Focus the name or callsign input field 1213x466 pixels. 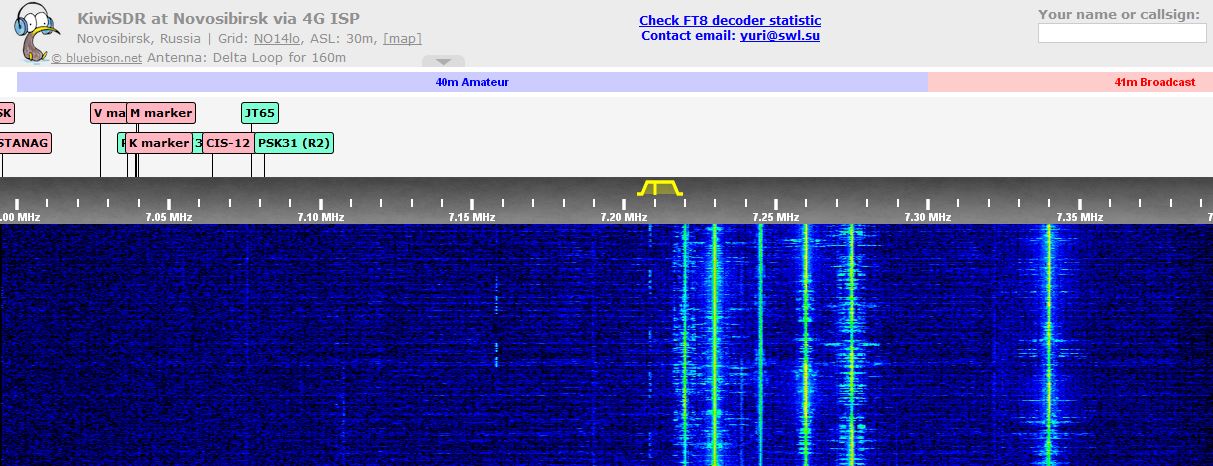pos(1121,34)
